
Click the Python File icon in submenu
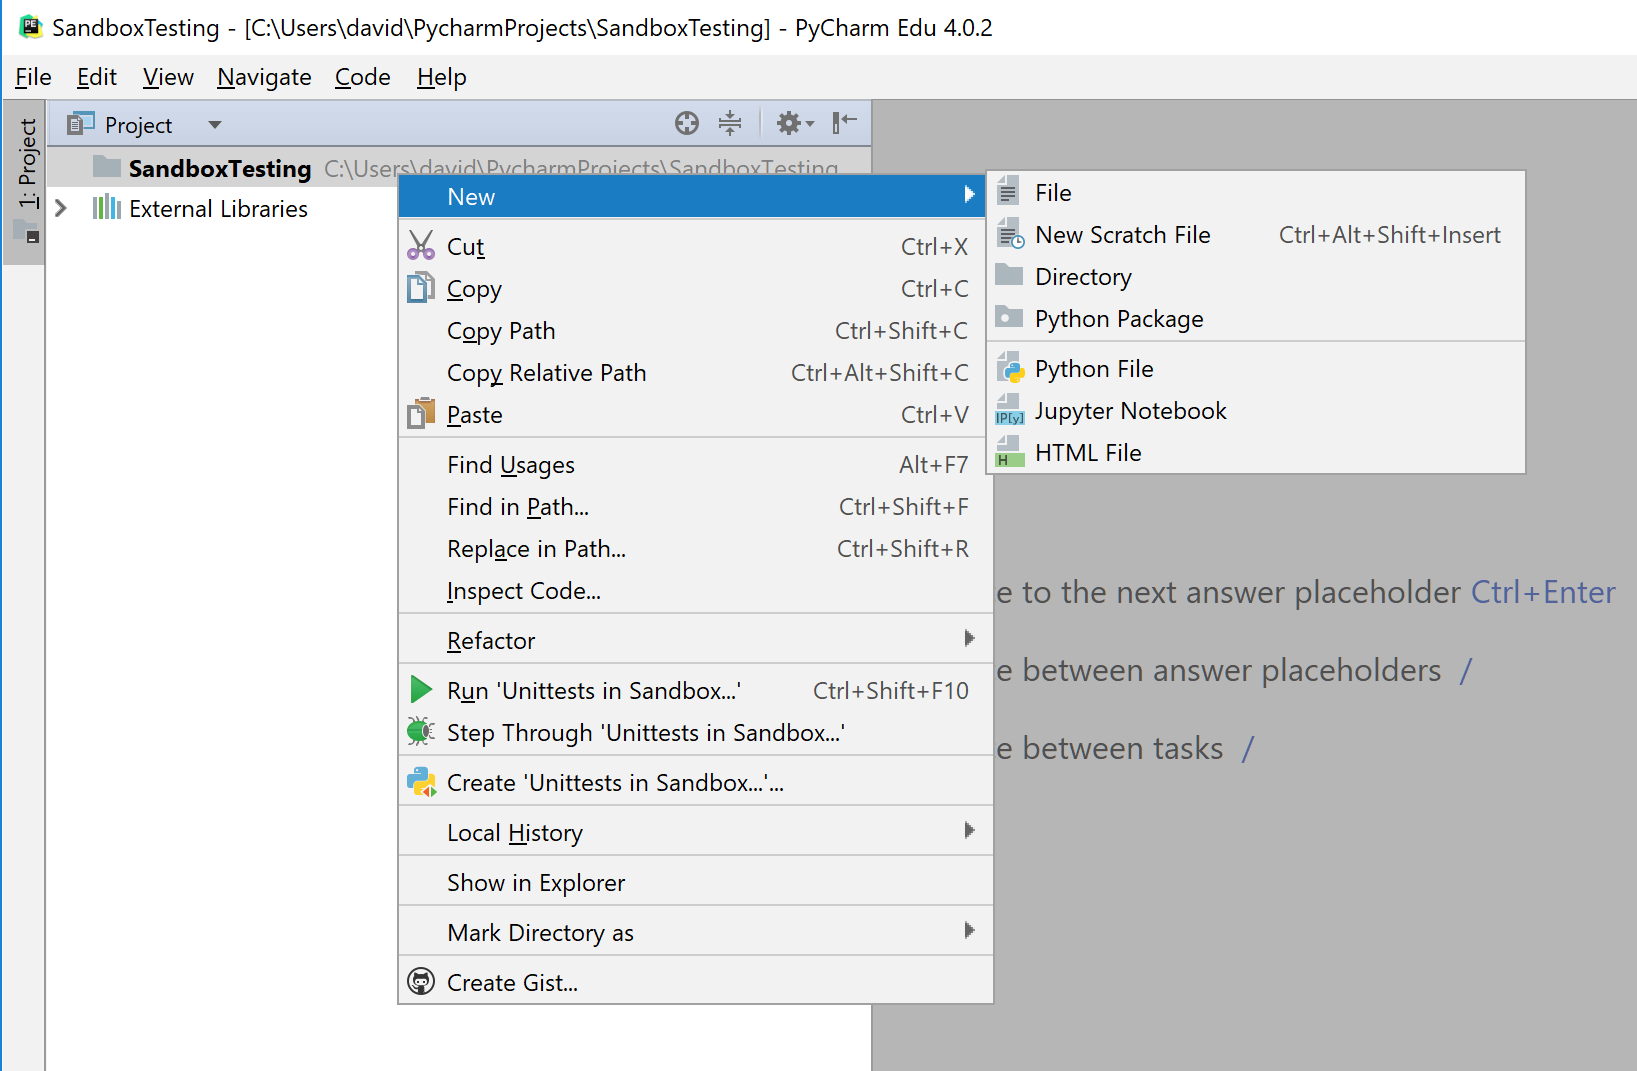coord(1011,368)
